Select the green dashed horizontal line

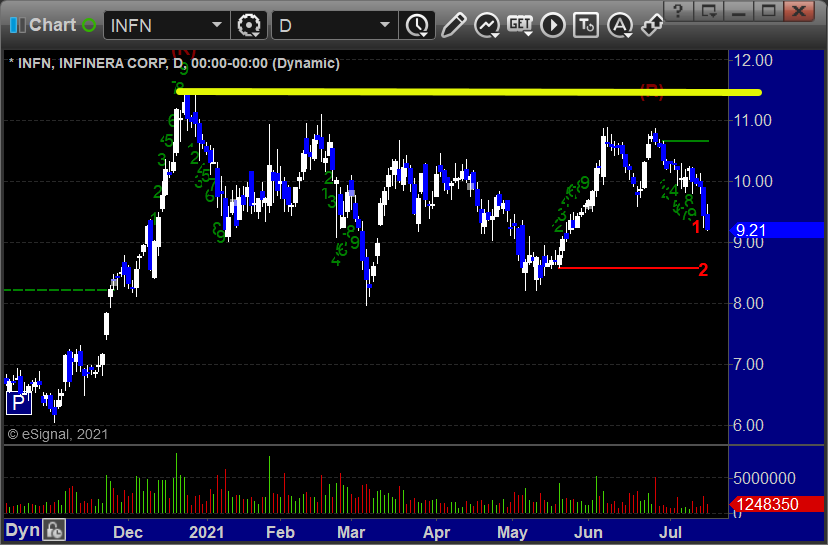[57, 290]
